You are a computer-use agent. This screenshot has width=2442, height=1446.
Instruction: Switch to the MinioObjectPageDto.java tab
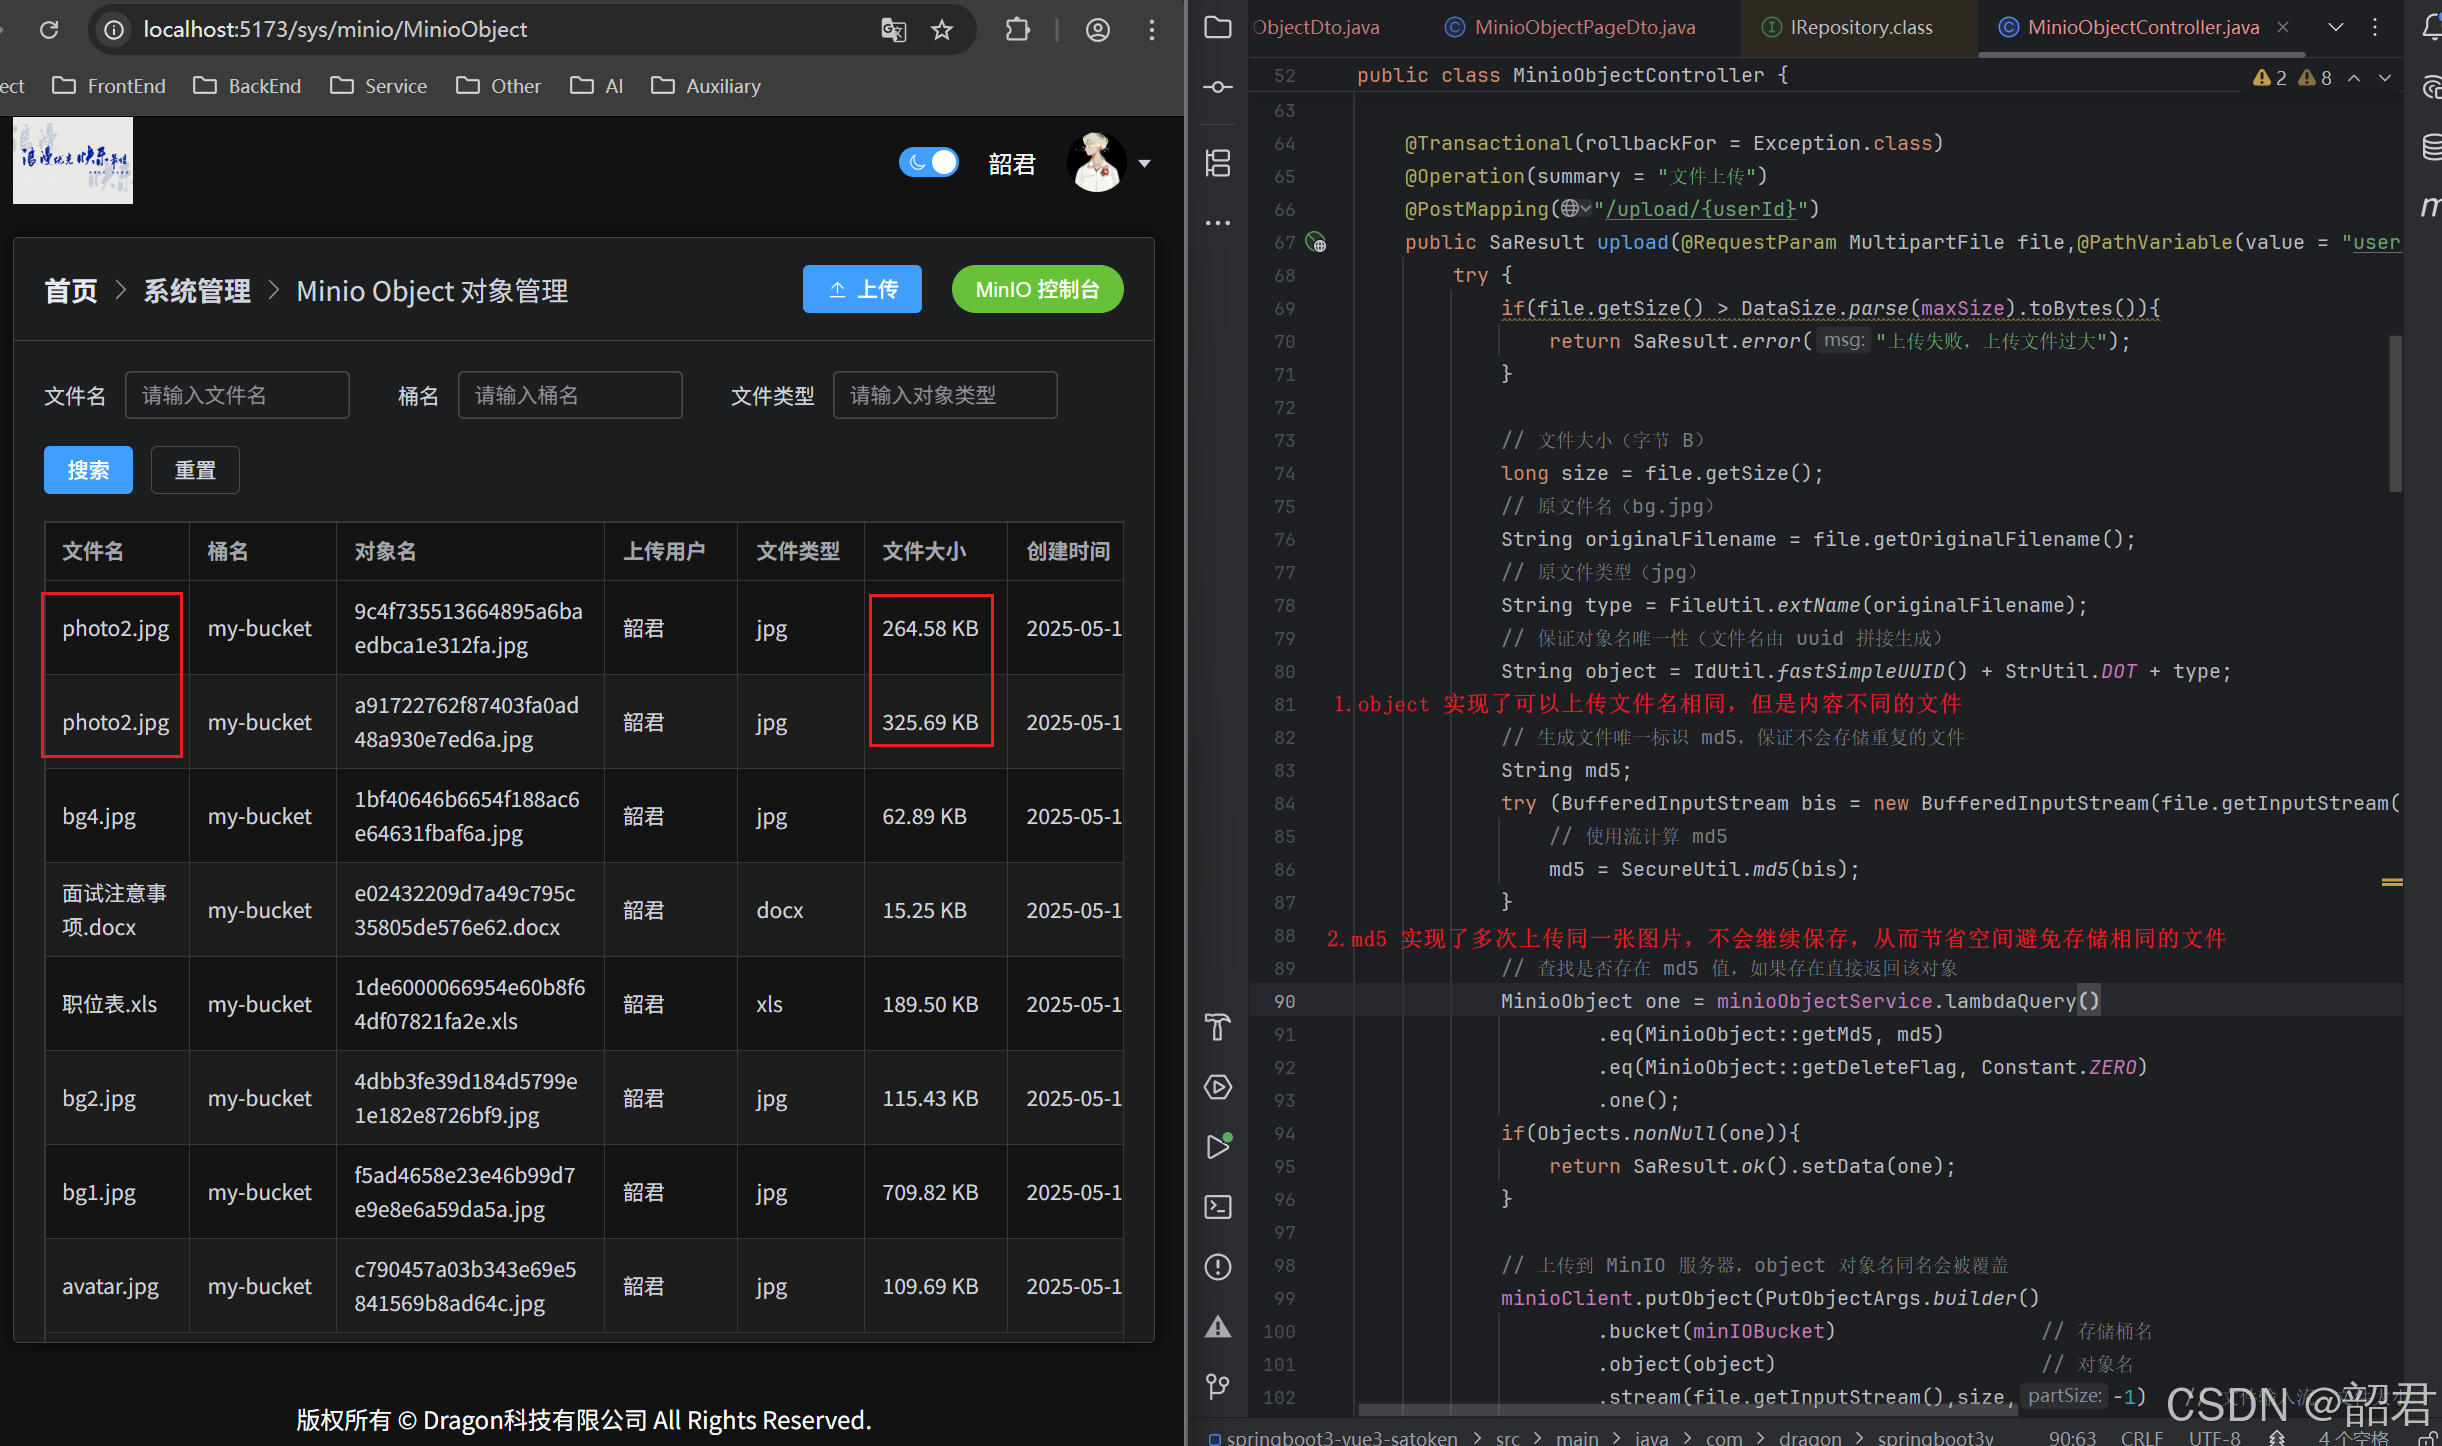(1584, 27)
